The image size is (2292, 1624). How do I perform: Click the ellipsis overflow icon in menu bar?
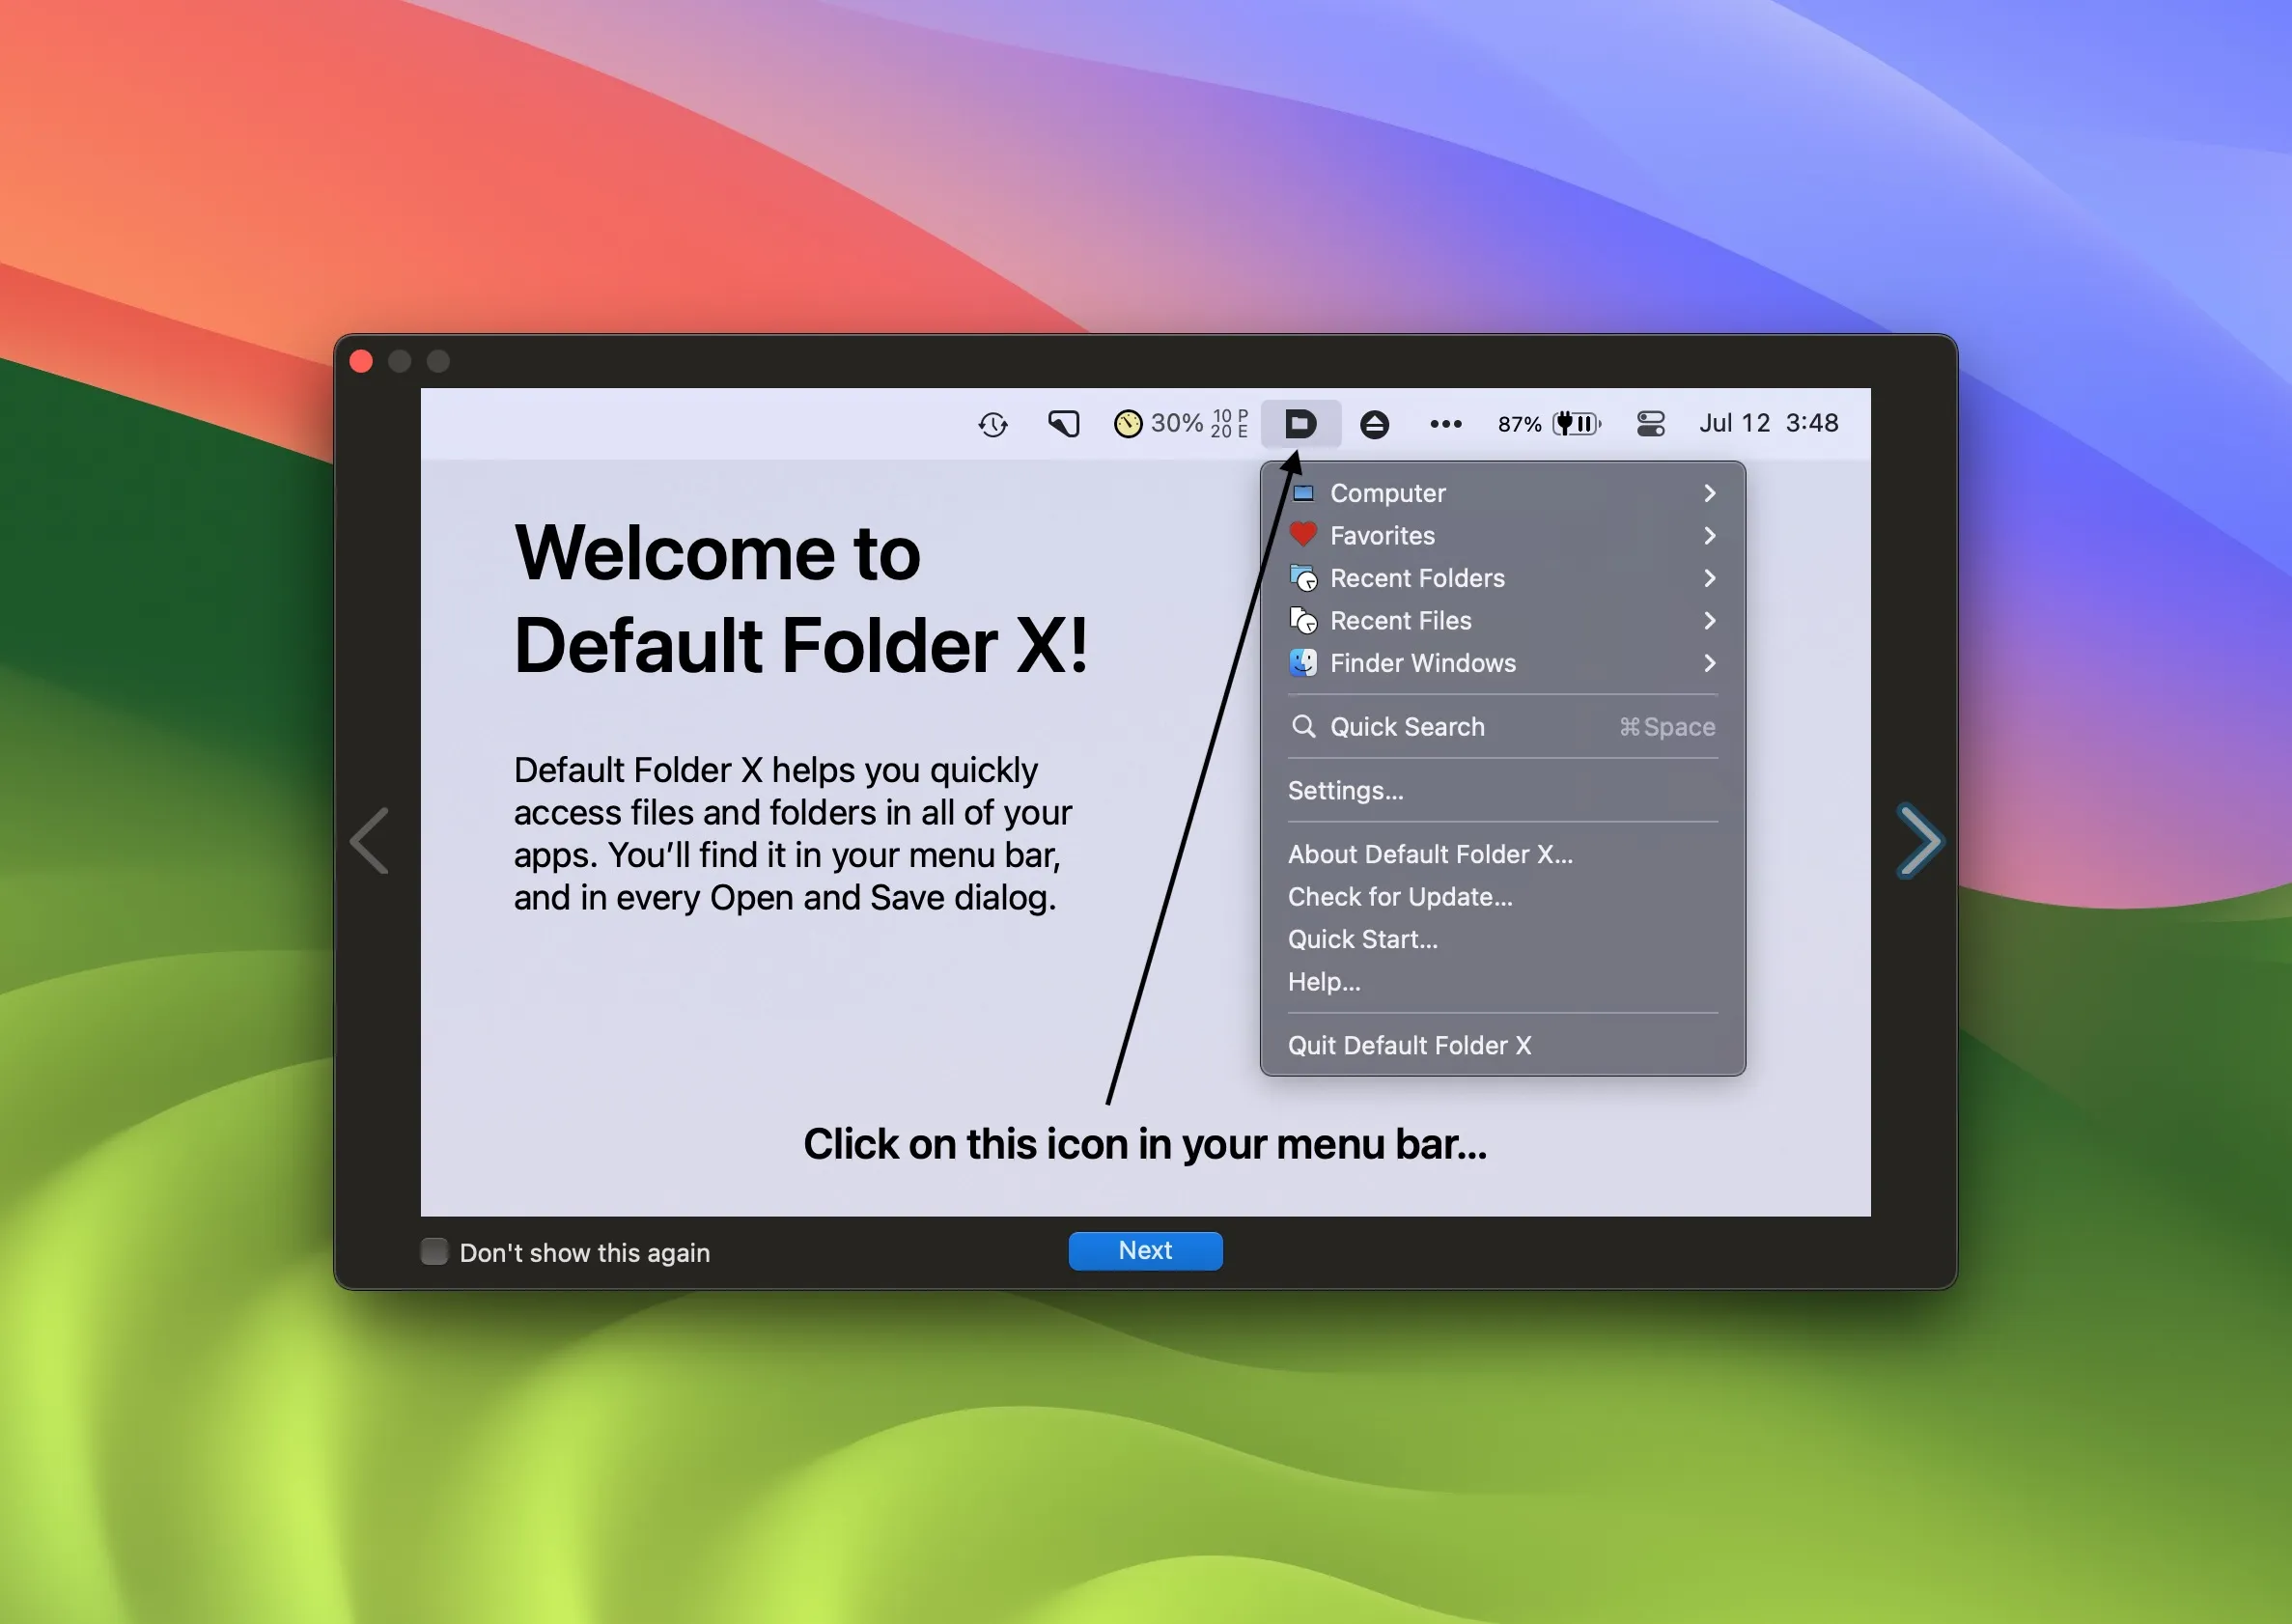coord(1445,424)
